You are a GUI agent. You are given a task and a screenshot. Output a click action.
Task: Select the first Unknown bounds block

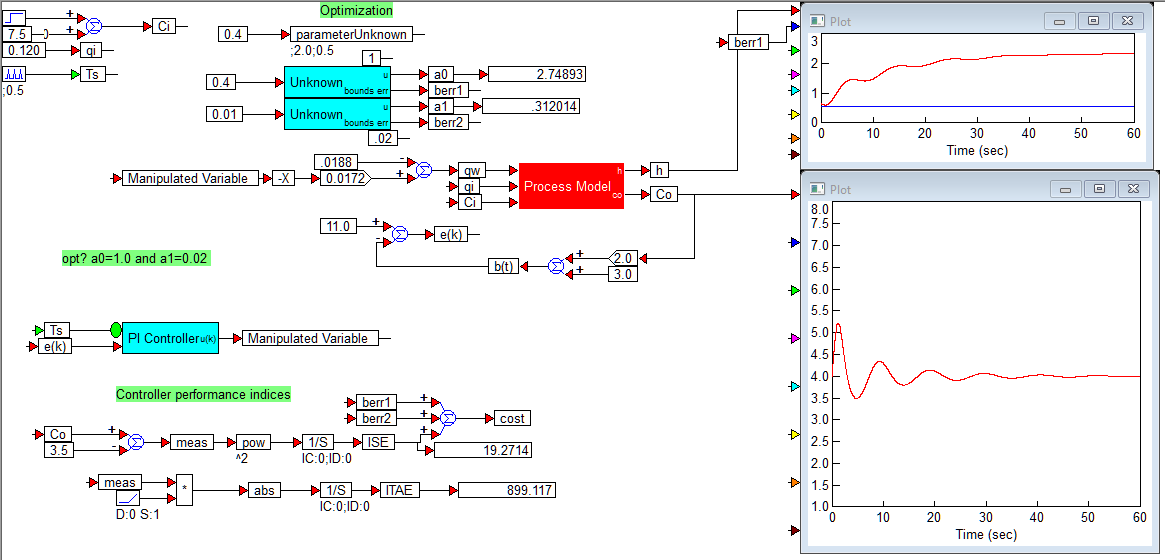click(338, 82)
